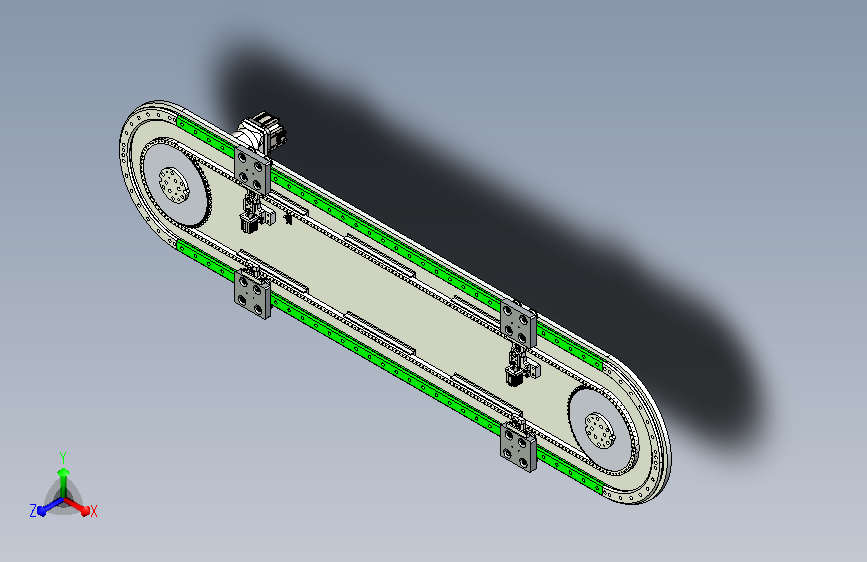This screenshot has width=867, height=562.
Task: Select the gray carriage plate beside the motor
Action: pos(253,171)
